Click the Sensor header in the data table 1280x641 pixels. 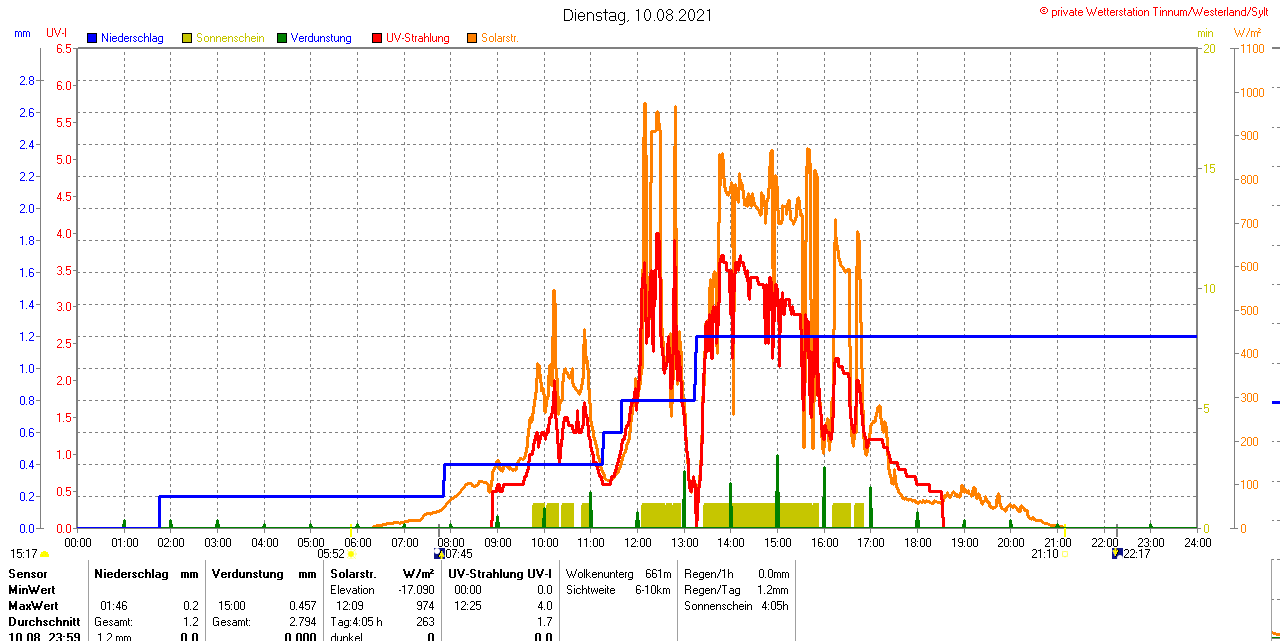(x=27, y=574)
